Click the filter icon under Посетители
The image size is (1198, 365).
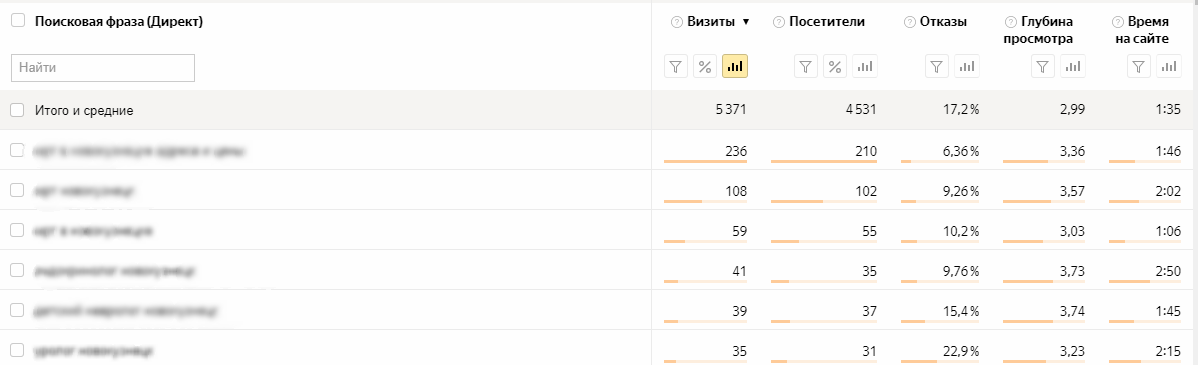(805, 67)
